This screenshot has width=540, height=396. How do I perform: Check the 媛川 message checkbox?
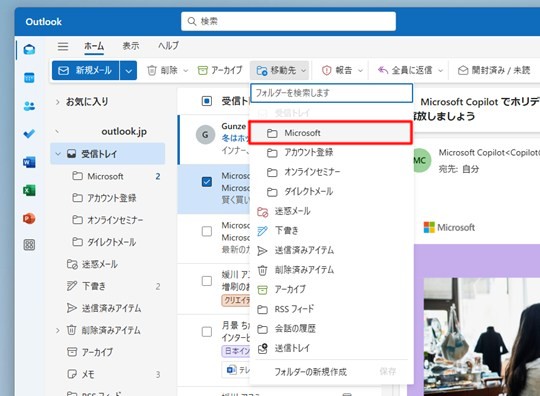[207, 281]
